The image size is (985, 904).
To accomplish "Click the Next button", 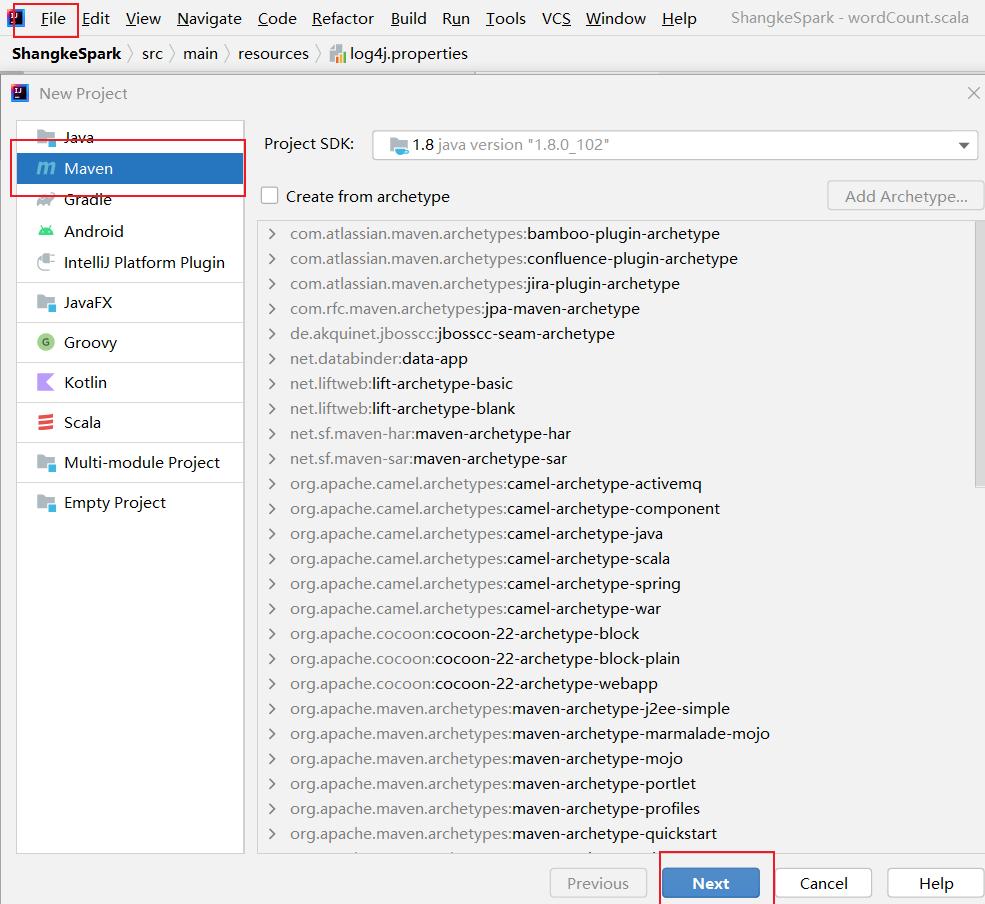I will point(711,883).
